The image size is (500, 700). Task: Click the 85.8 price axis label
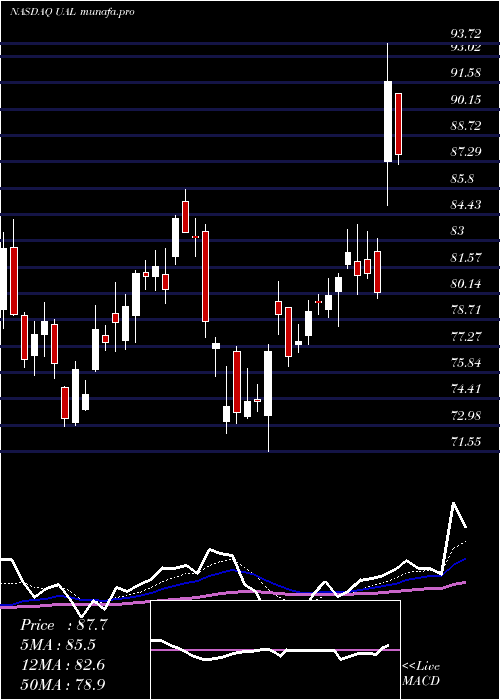(462, 179)
